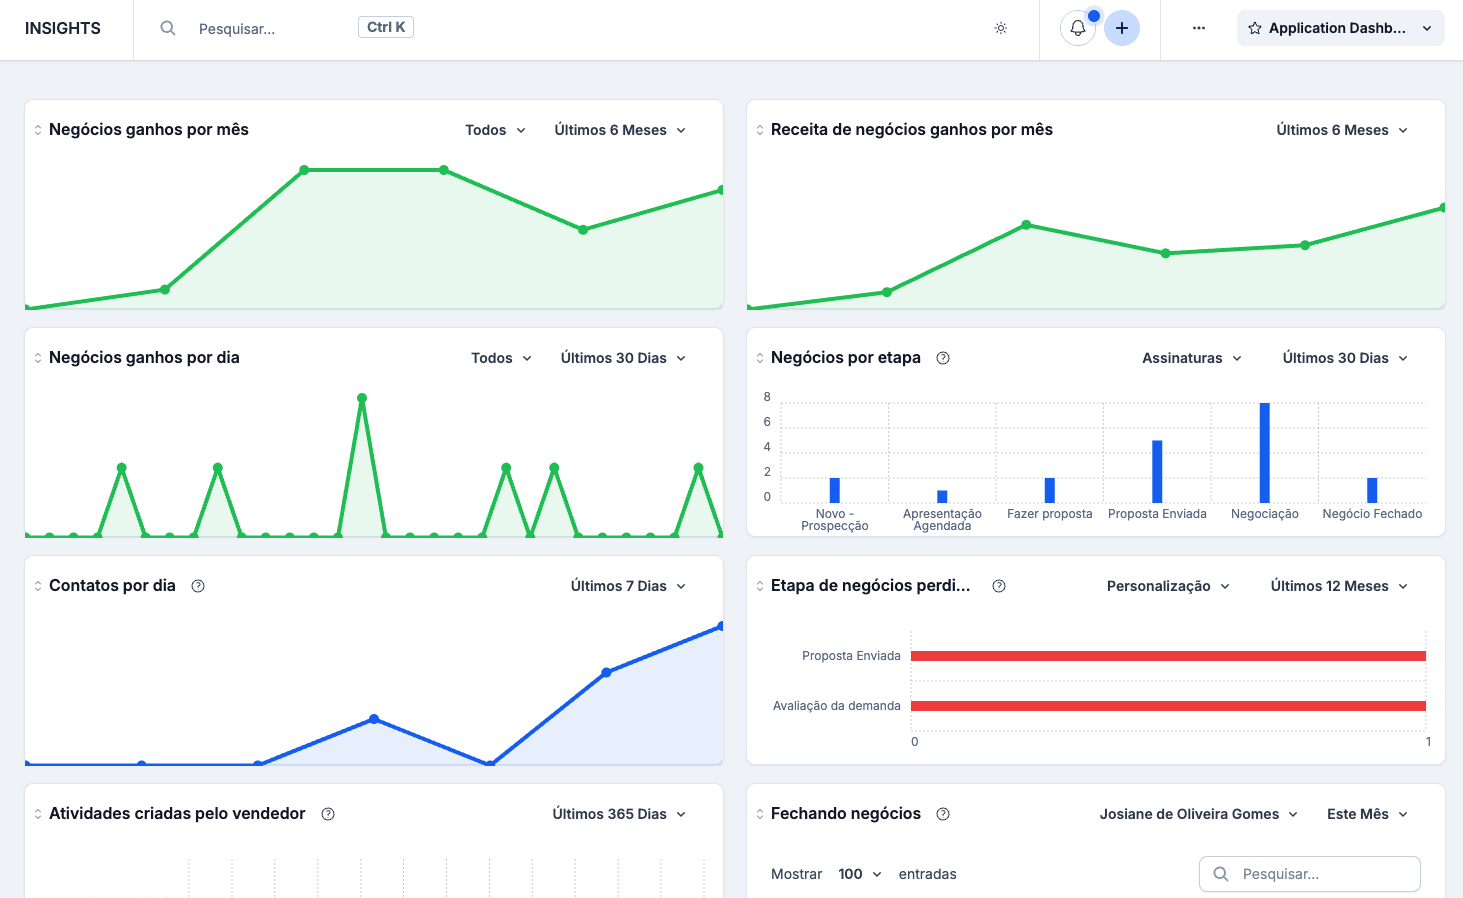Toggle light theme sun icon
This screenshot has width=1463, height=898.
point(1001,28)
